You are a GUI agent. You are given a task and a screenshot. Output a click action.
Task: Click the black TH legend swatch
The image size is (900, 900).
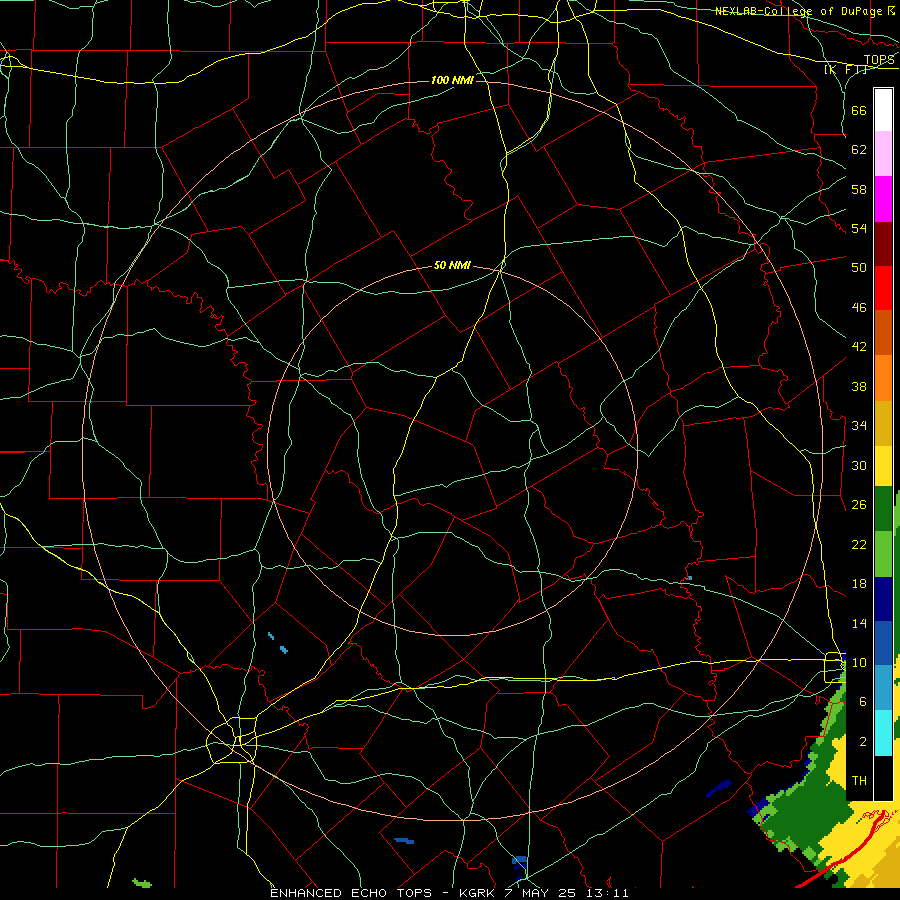tap(883, 778)
